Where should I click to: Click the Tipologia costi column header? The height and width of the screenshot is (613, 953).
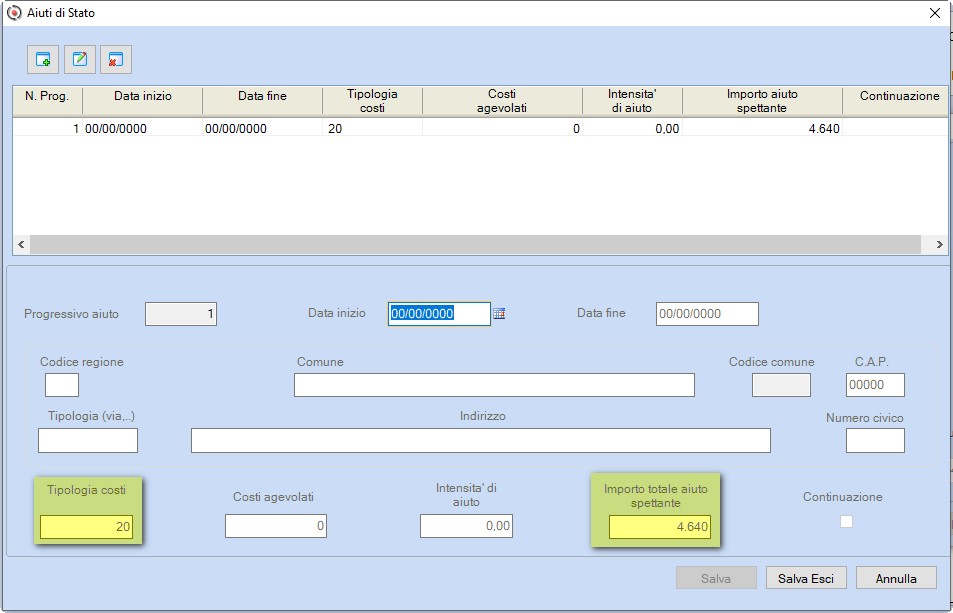tap(372, 101)
